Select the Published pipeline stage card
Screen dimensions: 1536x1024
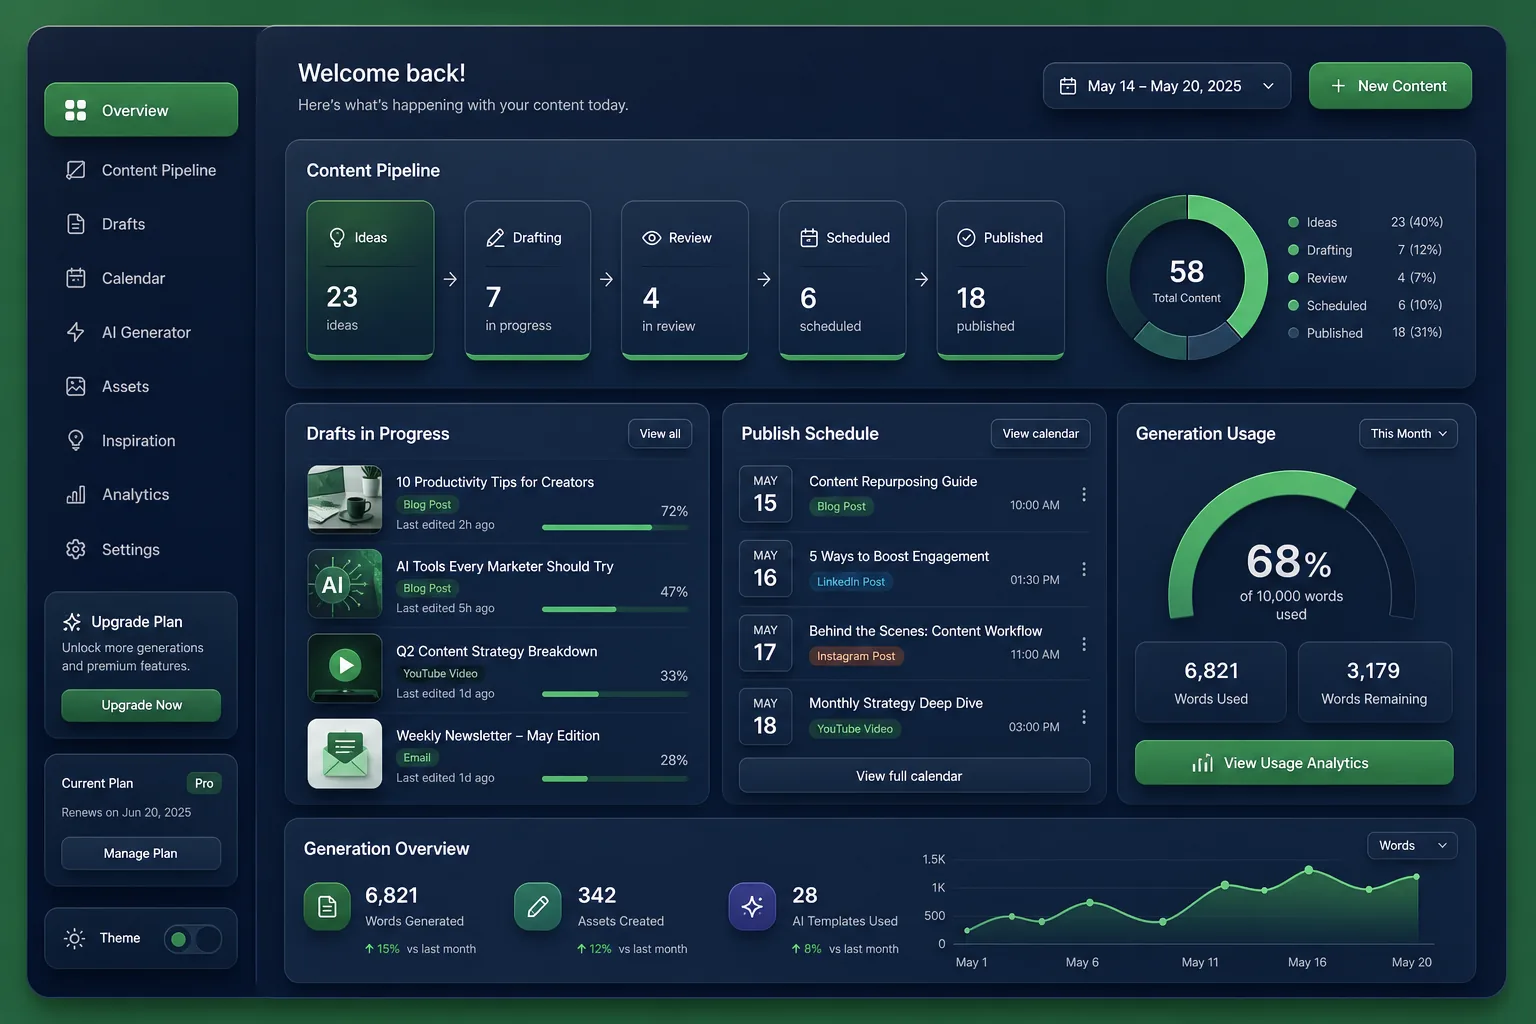[x=1000, y=280]
